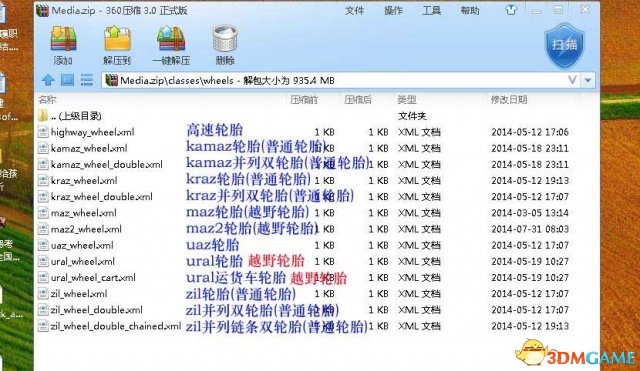Click the blue 扫描 (Scan) shield button
Viewport: 640px width, 371px height.
(x=564, y=45)
